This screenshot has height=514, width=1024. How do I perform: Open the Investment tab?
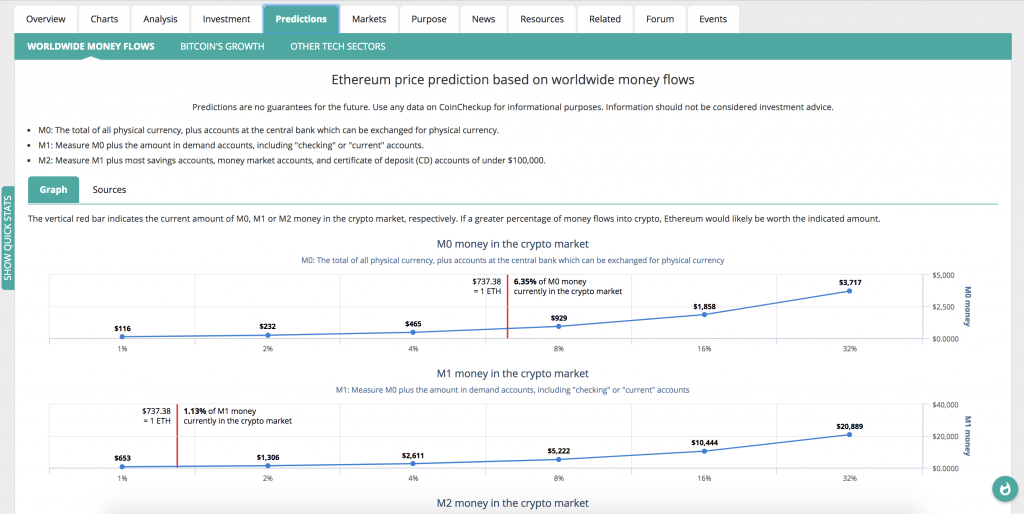pyautogui.click(x=226, y=19)
